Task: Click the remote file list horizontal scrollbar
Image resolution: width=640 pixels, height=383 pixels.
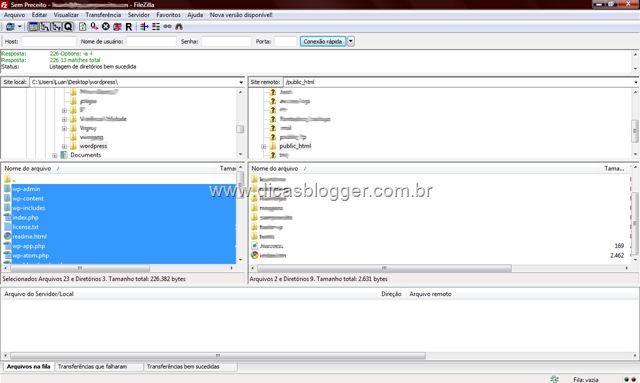Action: [x=384, y=268]
